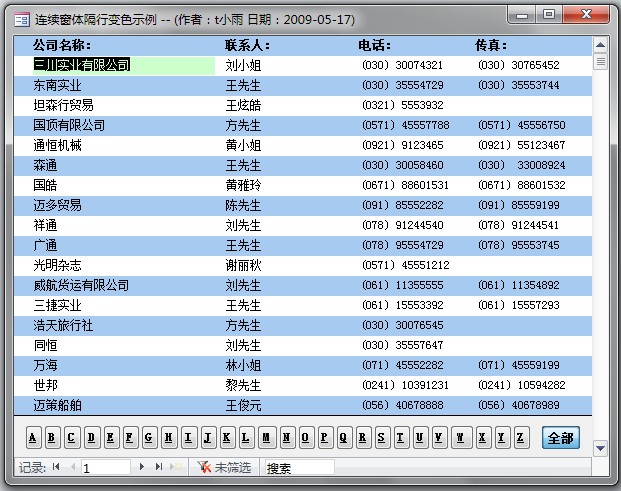Screen dimensions: 621x491
Task: Filter companies by letter L
Action: (246, 438)
